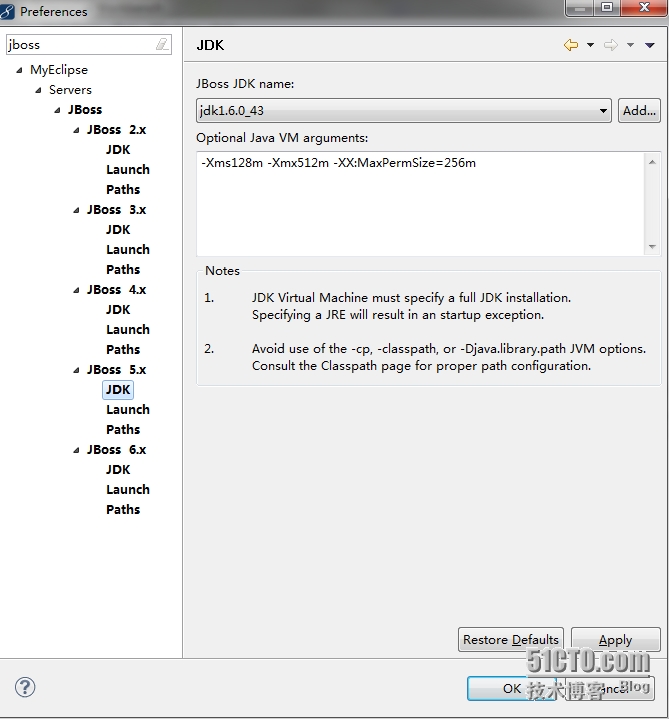
Task: Select Paths under JBoss 4.x
Action: pos(123,349)
